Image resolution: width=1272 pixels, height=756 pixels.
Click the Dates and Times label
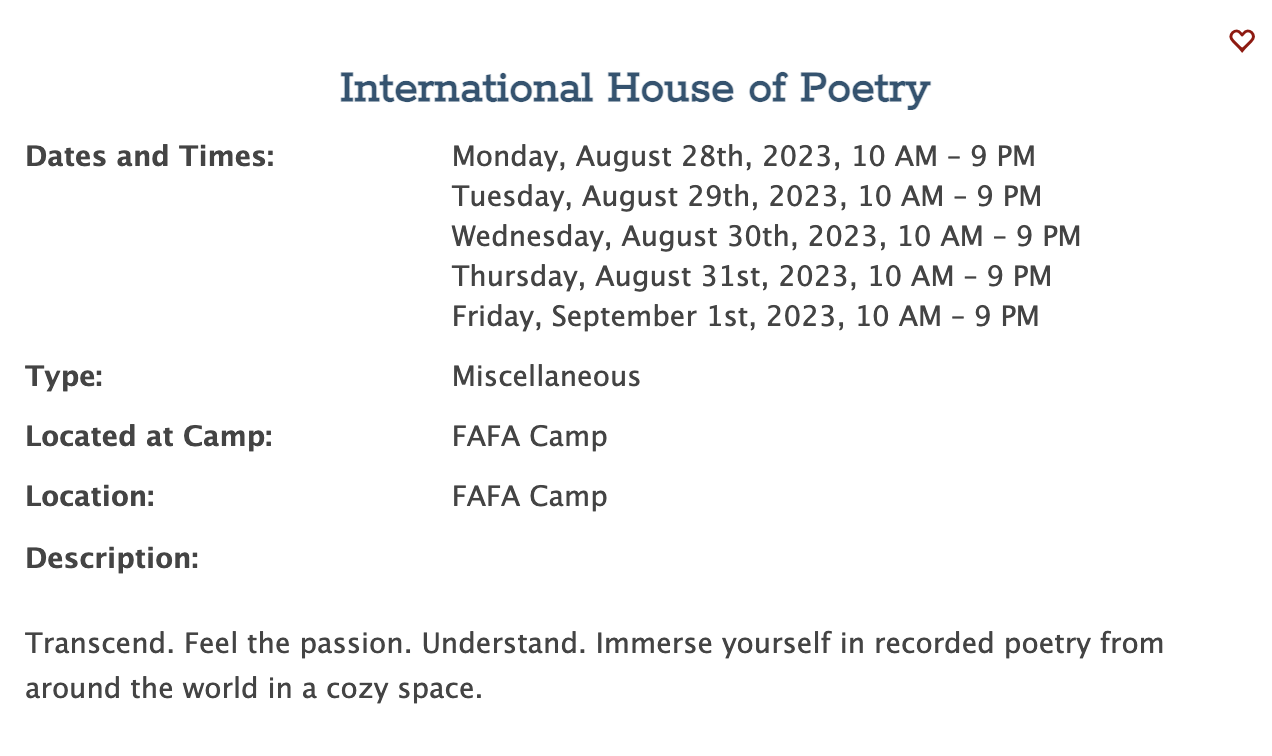point(149,157)
